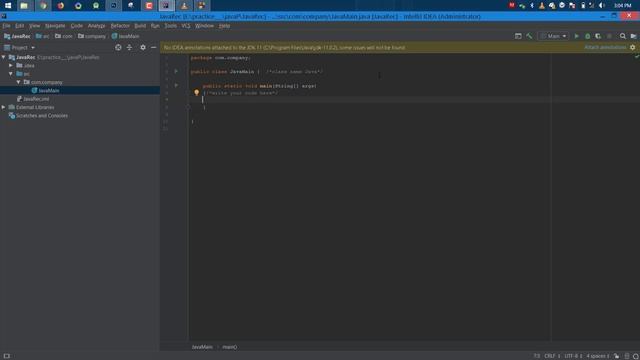The image size is (640, 360).
Task: Open the Edit menu
Action: coord(20,26)
